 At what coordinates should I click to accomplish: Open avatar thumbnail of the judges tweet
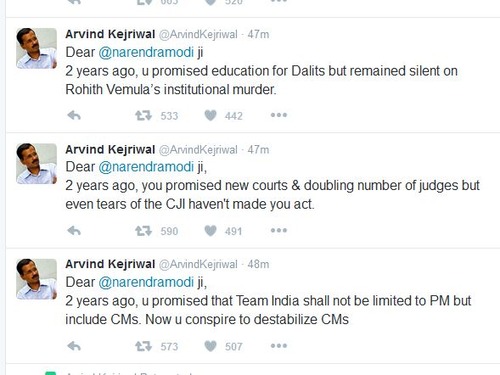tap(37, 164)
